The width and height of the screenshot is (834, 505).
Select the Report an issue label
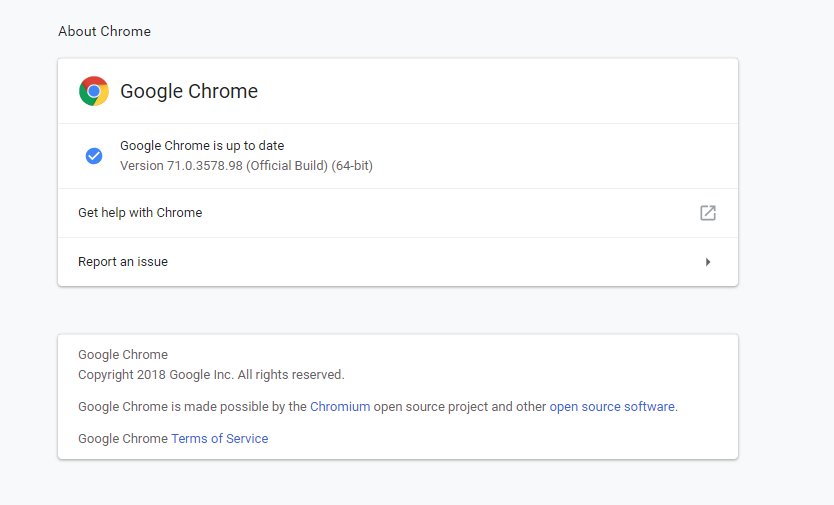pos(123,262)
